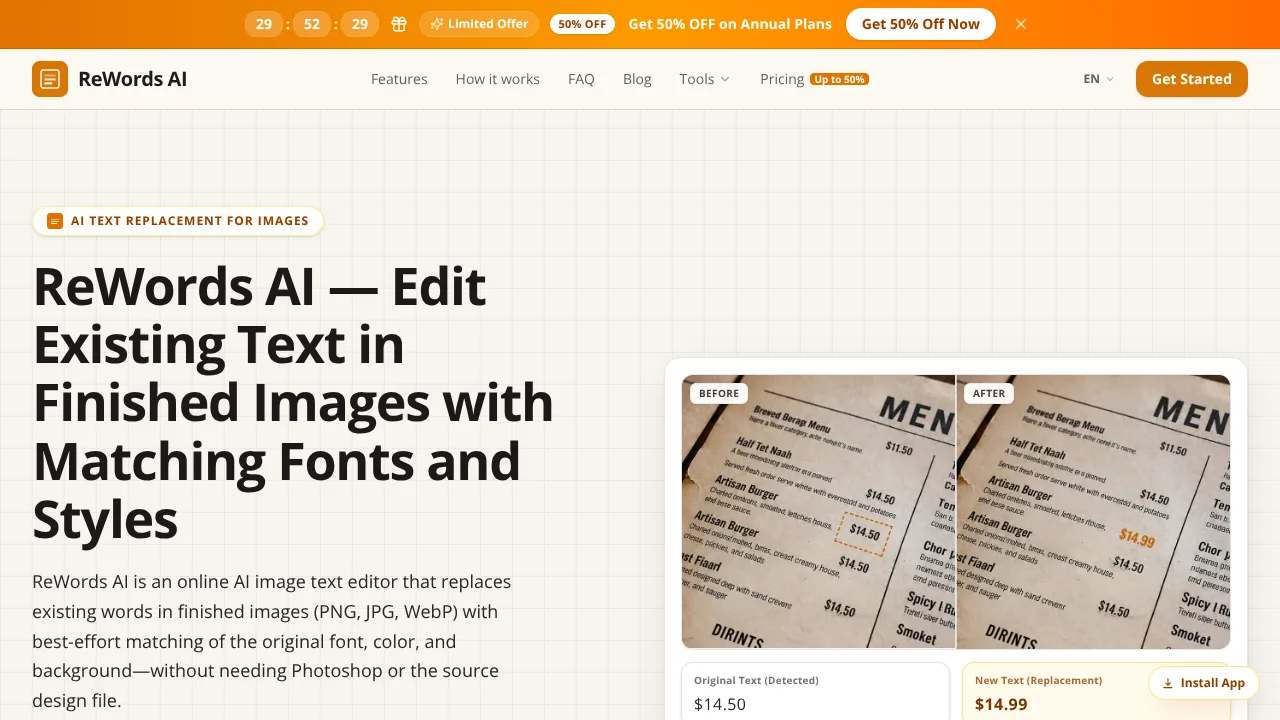Click the minutes countdown box showing 52
Image resolution: width=1280 pixels, height=720 pixels.
click(x=312, y=24)
